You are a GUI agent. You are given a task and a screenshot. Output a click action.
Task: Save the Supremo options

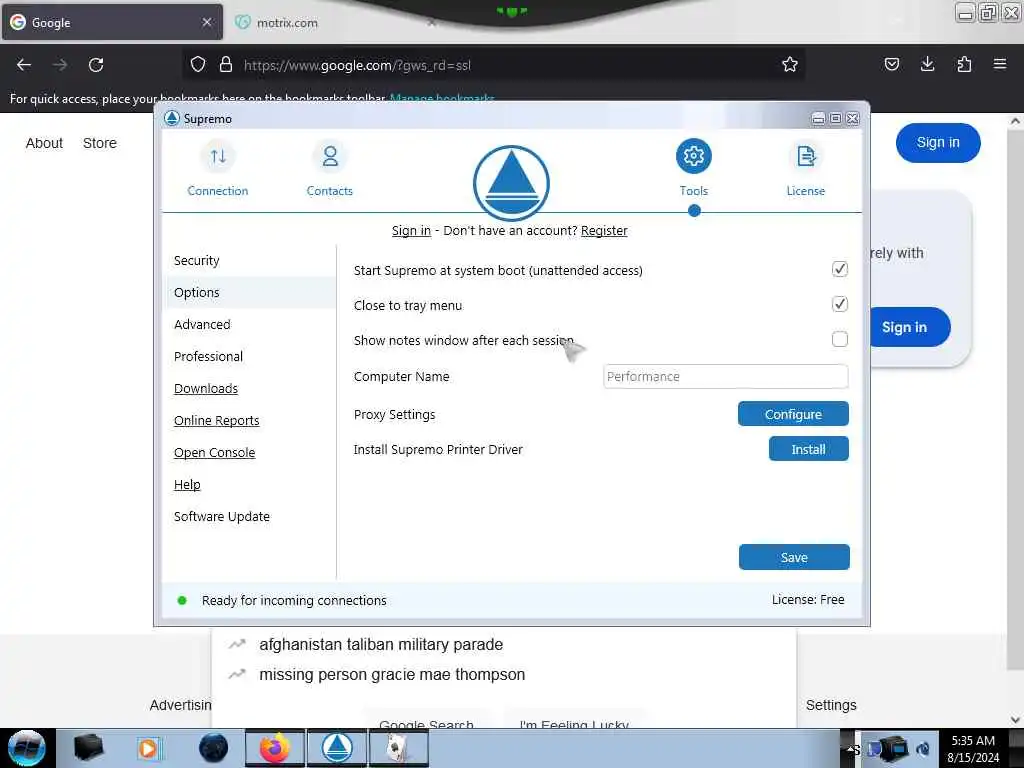[794, 557]
